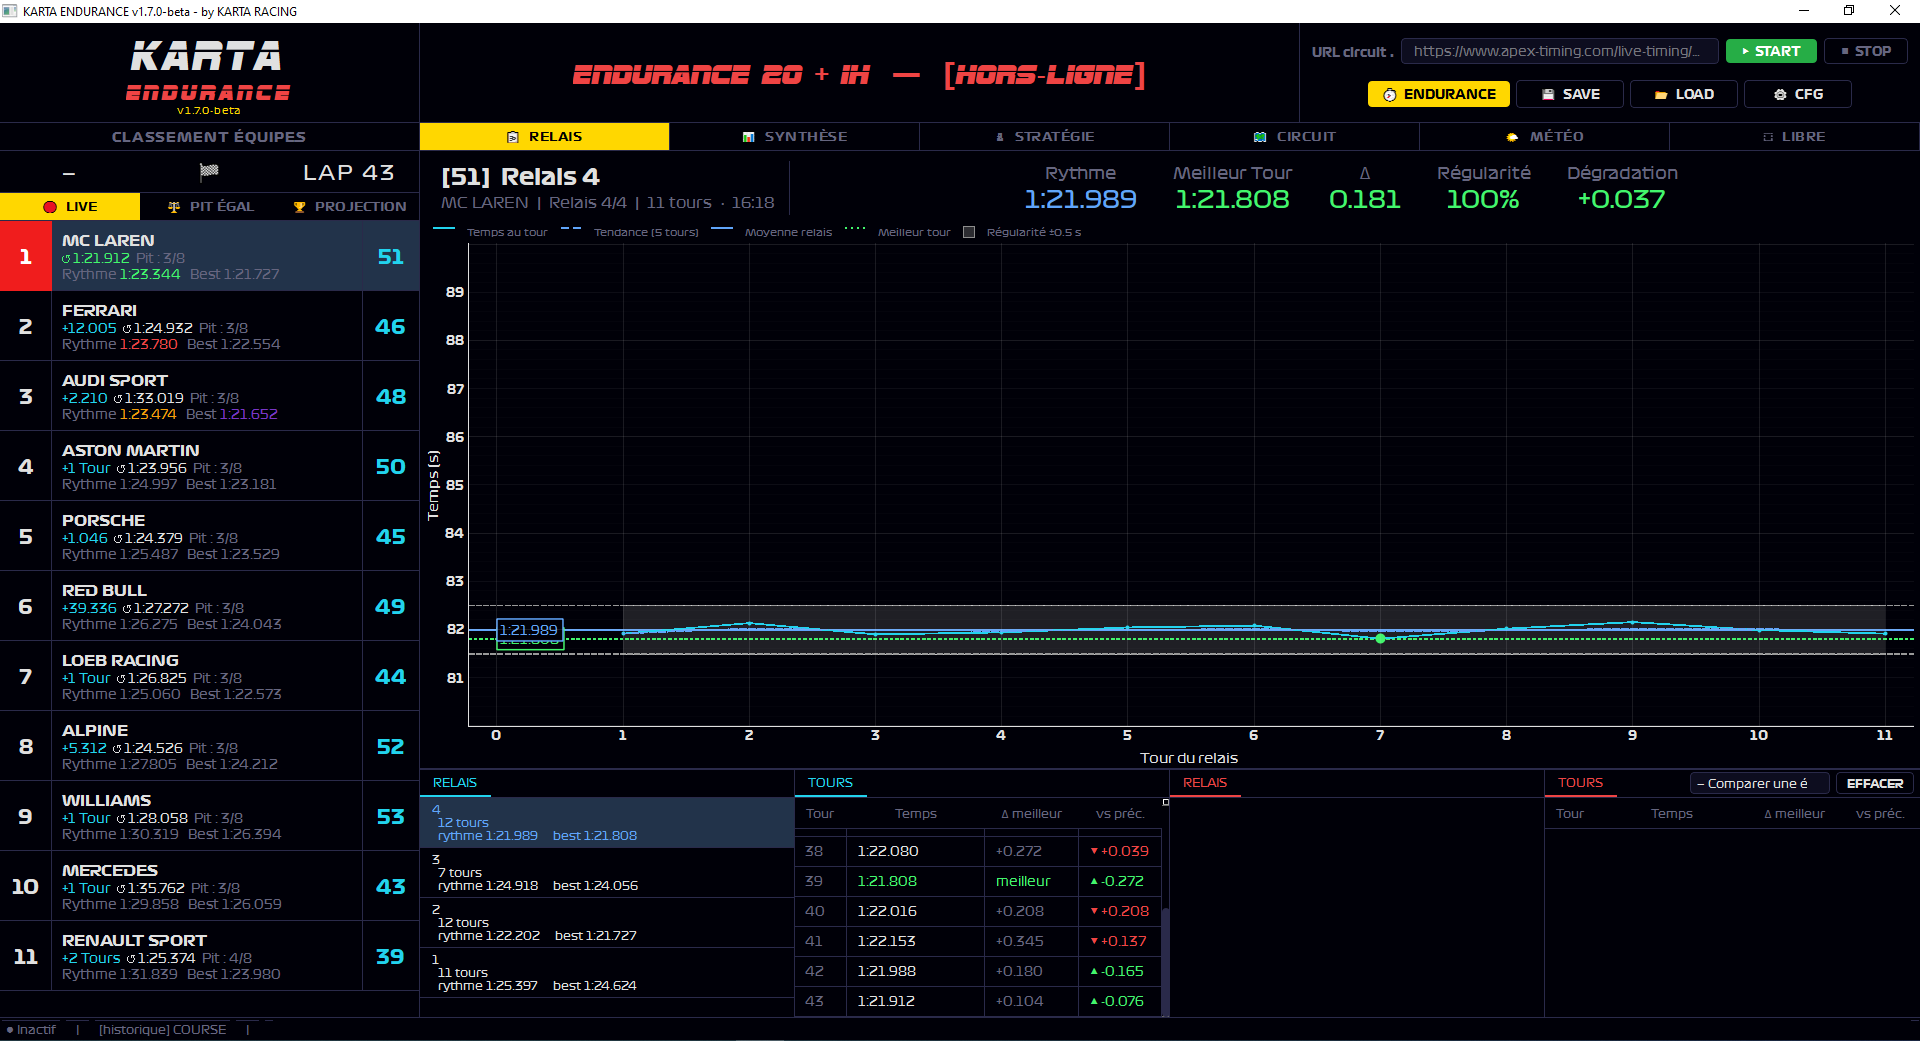Select the LOEB RACING team row
The width and height of the screenshot is (1920, 1041).
coord(209,676)
